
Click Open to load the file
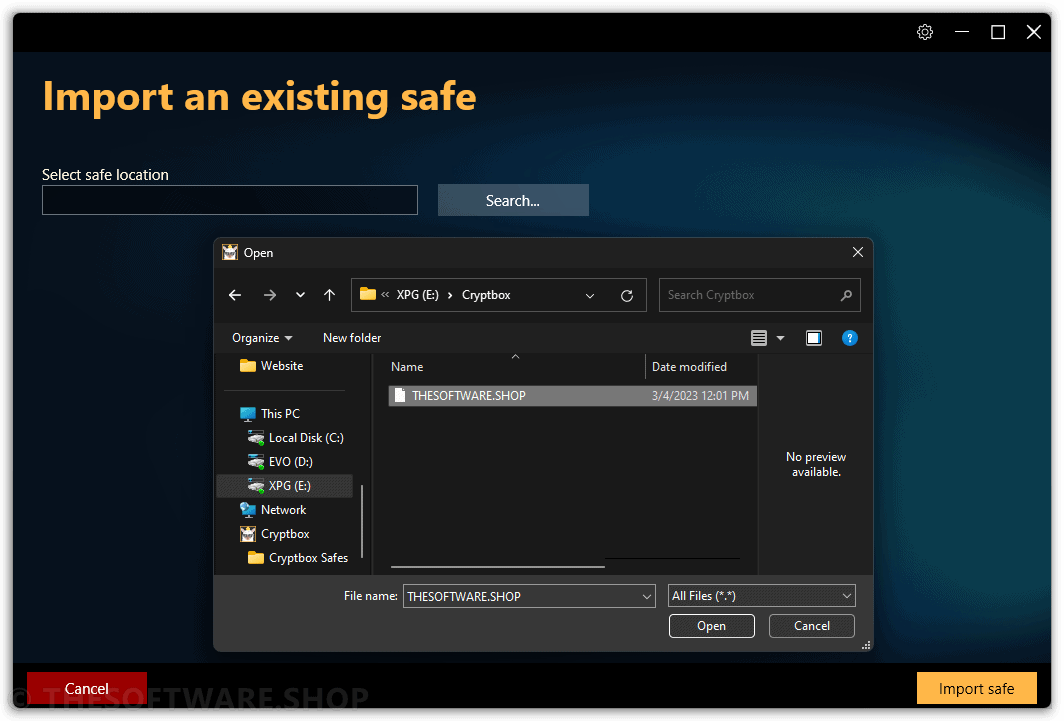711,625
